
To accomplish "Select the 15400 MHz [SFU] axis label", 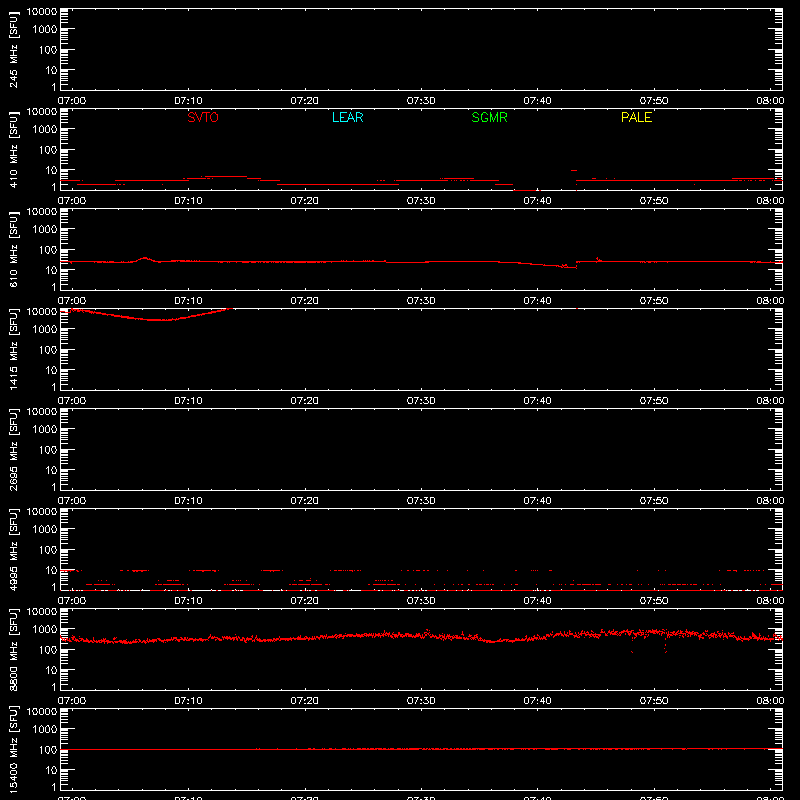I will [13, 749].
